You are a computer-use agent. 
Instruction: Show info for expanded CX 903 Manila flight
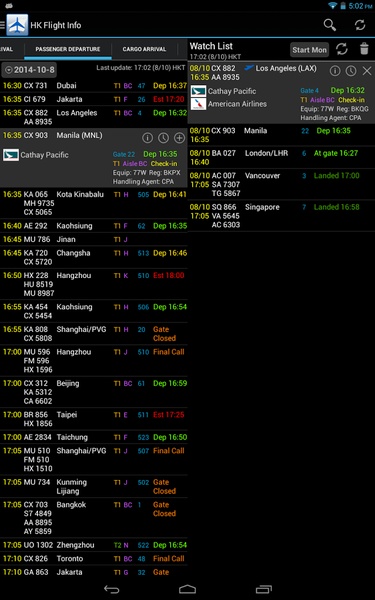click(x=147, y=138)
